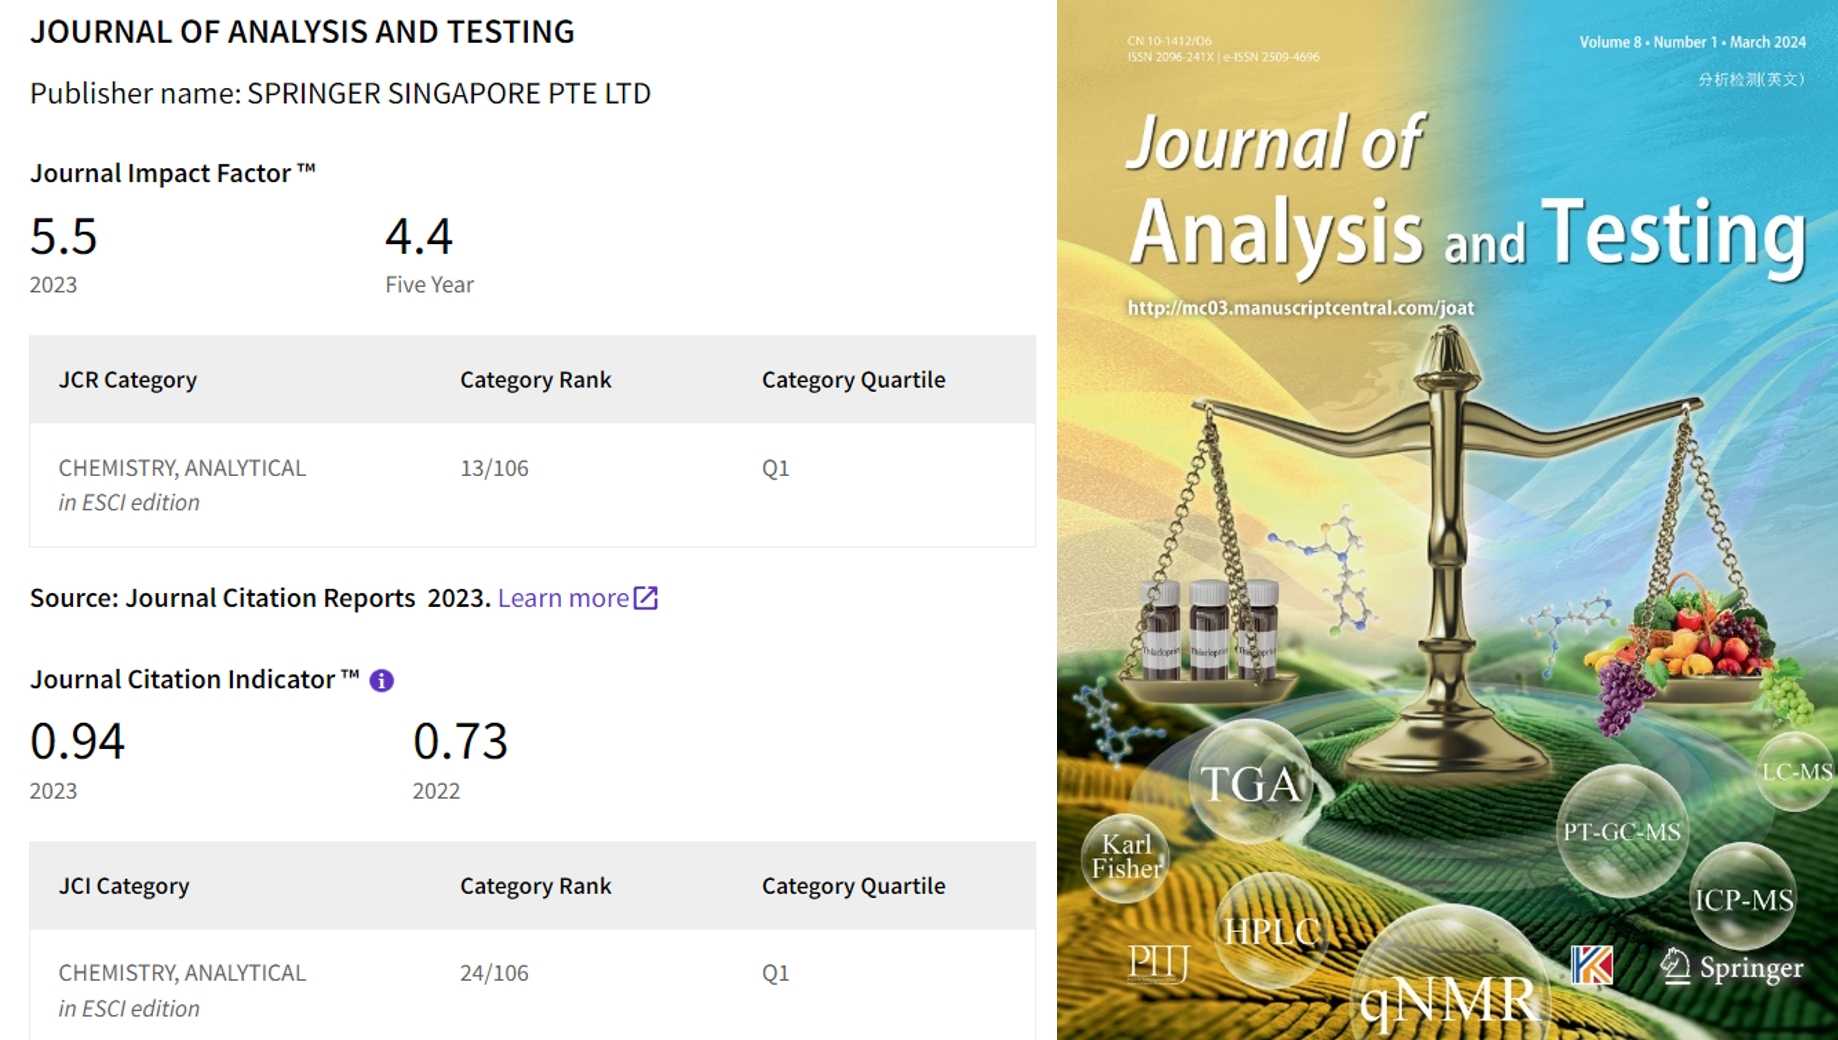
Task: Click the ICP-MS bubble on the cover
Action: (1743, 898)
